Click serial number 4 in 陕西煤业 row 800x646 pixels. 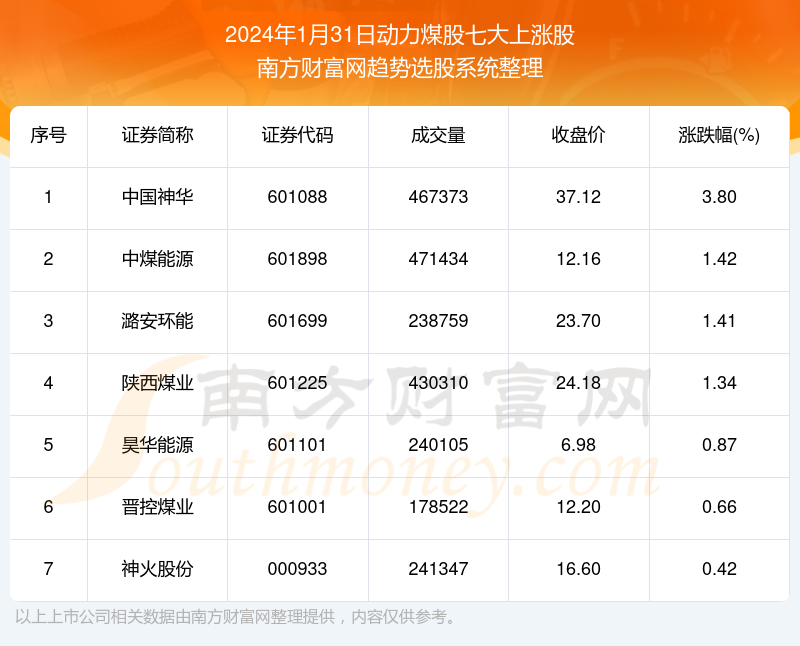[x=48, y=383]
